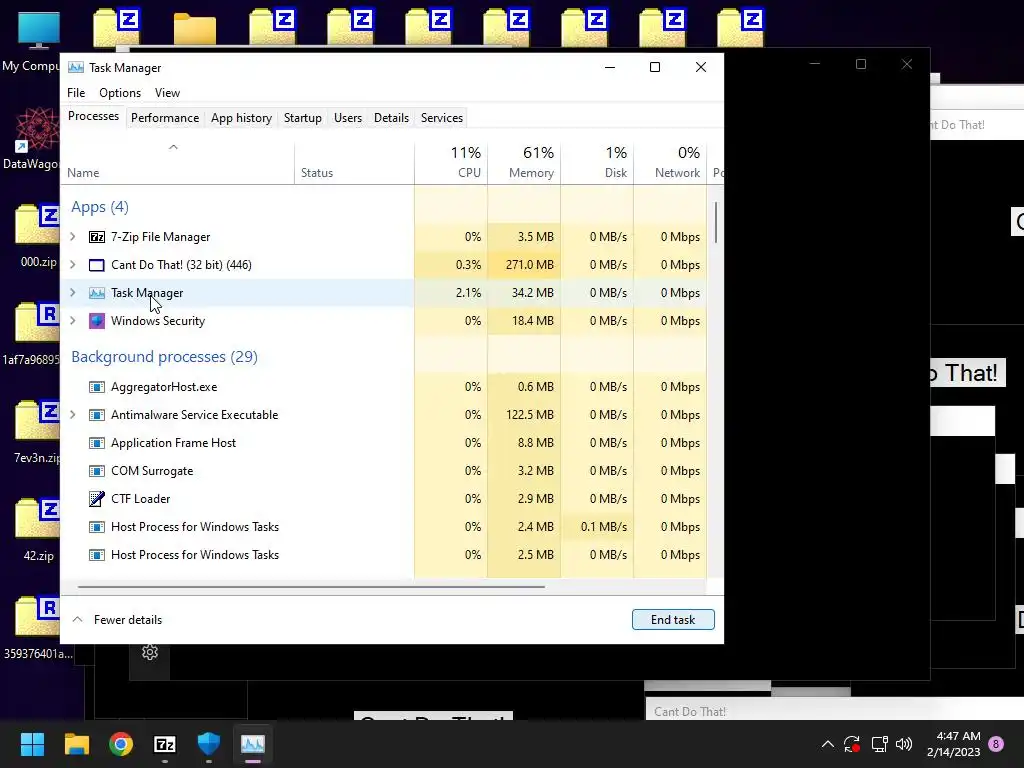1024x768 pixels.
Task: Click the Antimalware Service Executable icon
Action: [x=97, y=415]
